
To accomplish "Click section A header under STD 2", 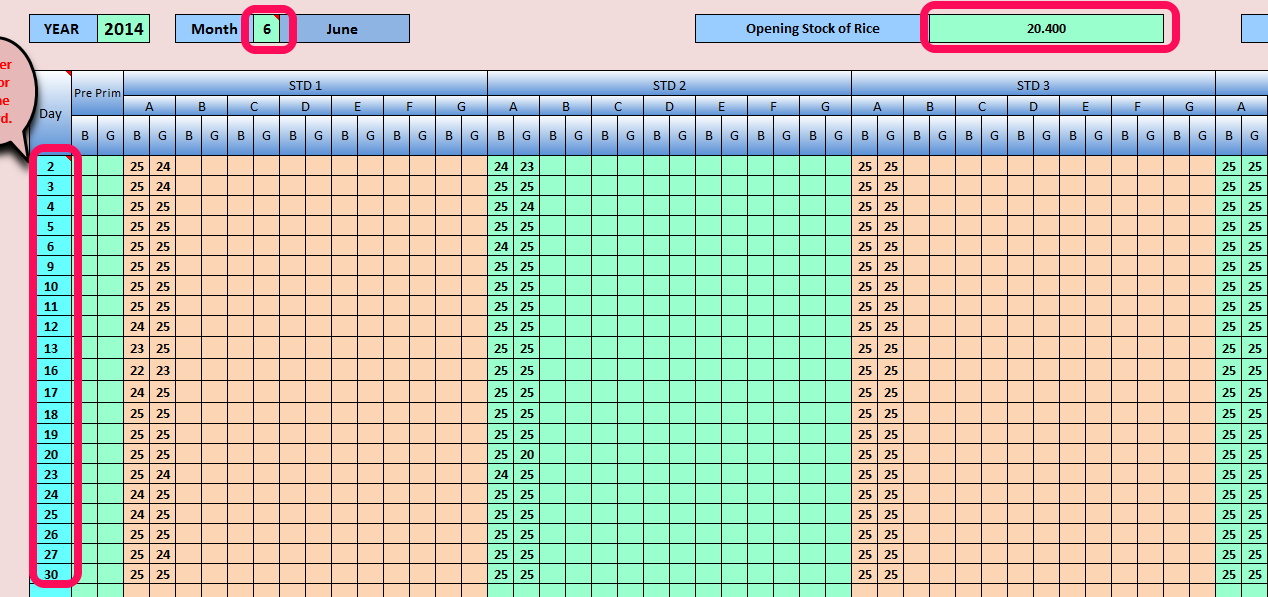I will point(514,106).
